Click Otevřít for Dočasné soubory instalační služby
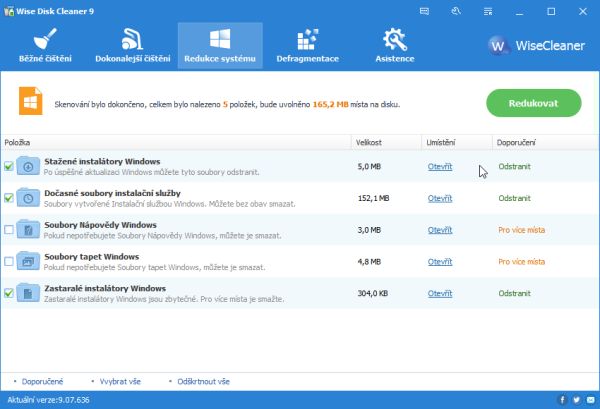The image size is (600, 409). [440, 198]
